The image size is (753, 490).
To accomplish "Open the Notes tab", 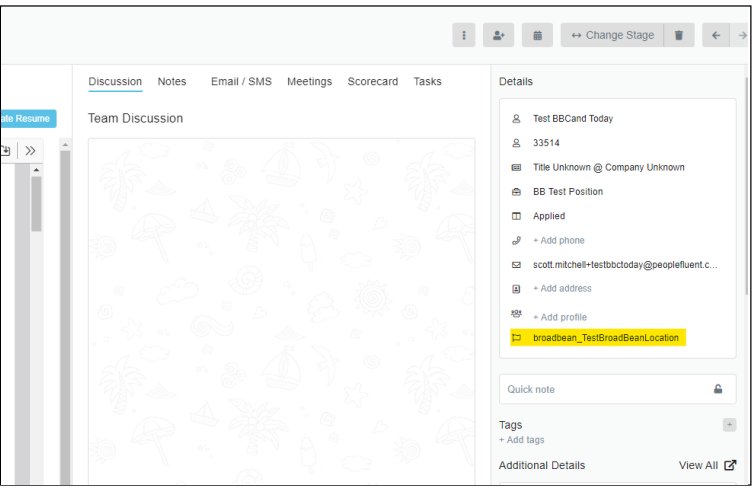I will coord(172,82).
